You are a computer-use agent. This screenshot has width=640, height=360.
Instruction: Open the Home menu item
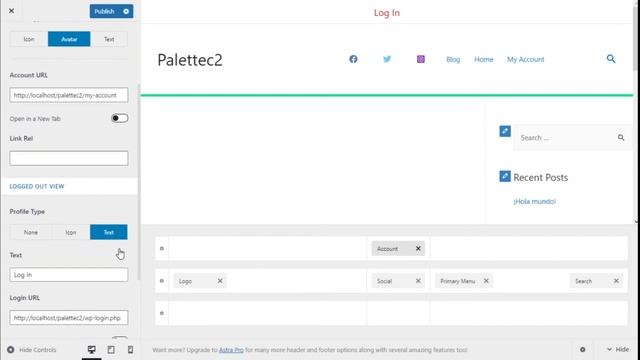[x=484, y=60]
